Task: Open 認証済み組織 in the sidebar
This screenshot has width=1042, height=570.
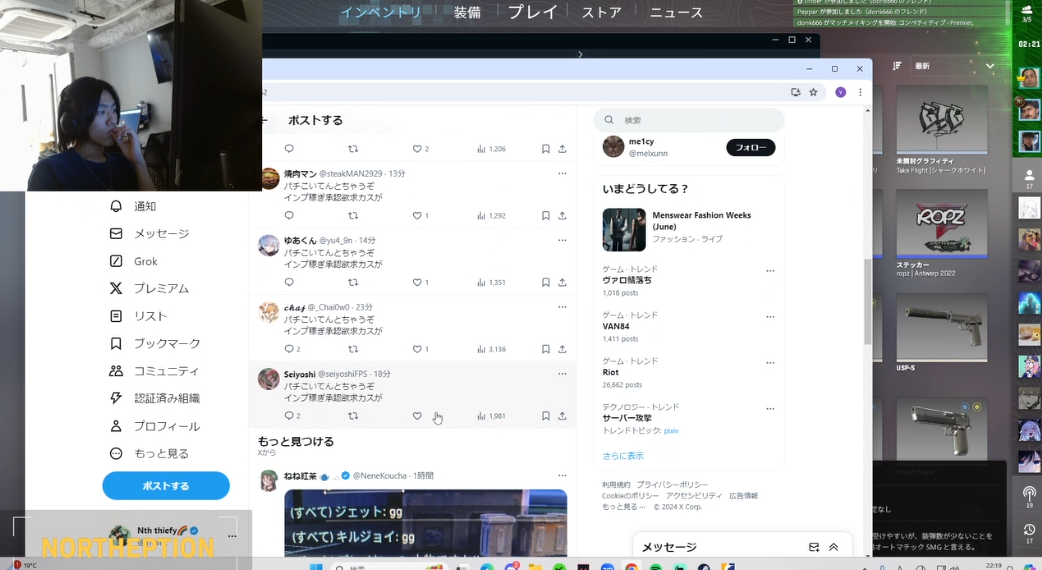Action: [x=155, y=398]
